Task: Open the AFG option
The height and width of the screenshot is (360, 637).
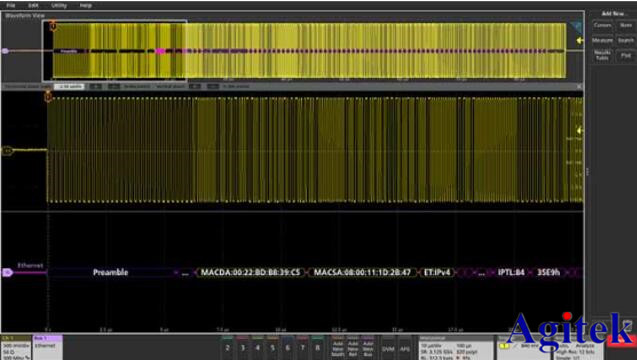Action: tap(405, 348)
